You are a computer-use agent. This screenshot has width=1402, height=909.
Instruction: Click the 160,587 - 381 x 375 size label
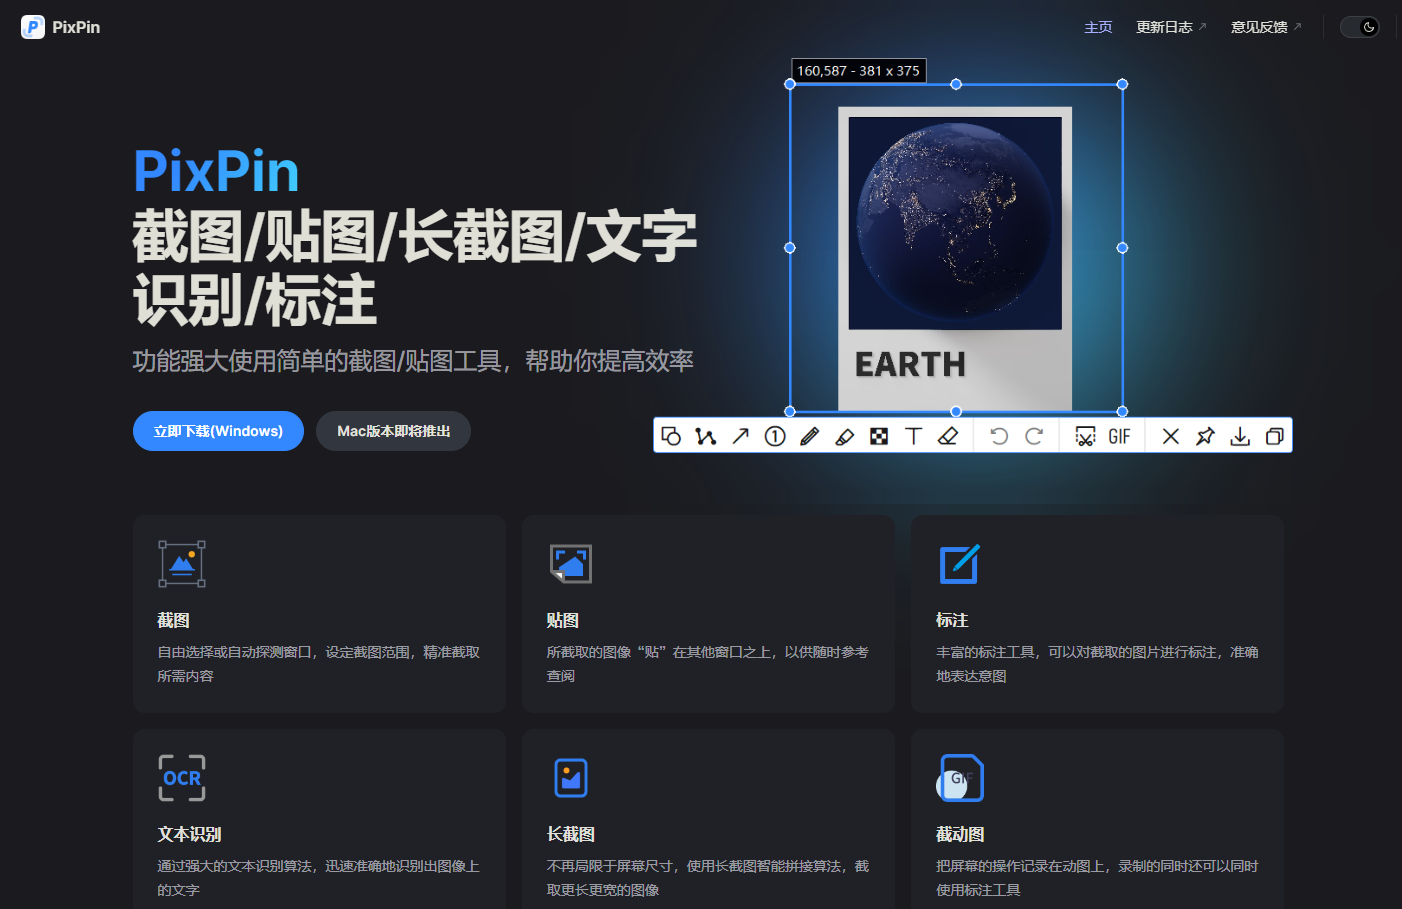[x=858, y=71]
